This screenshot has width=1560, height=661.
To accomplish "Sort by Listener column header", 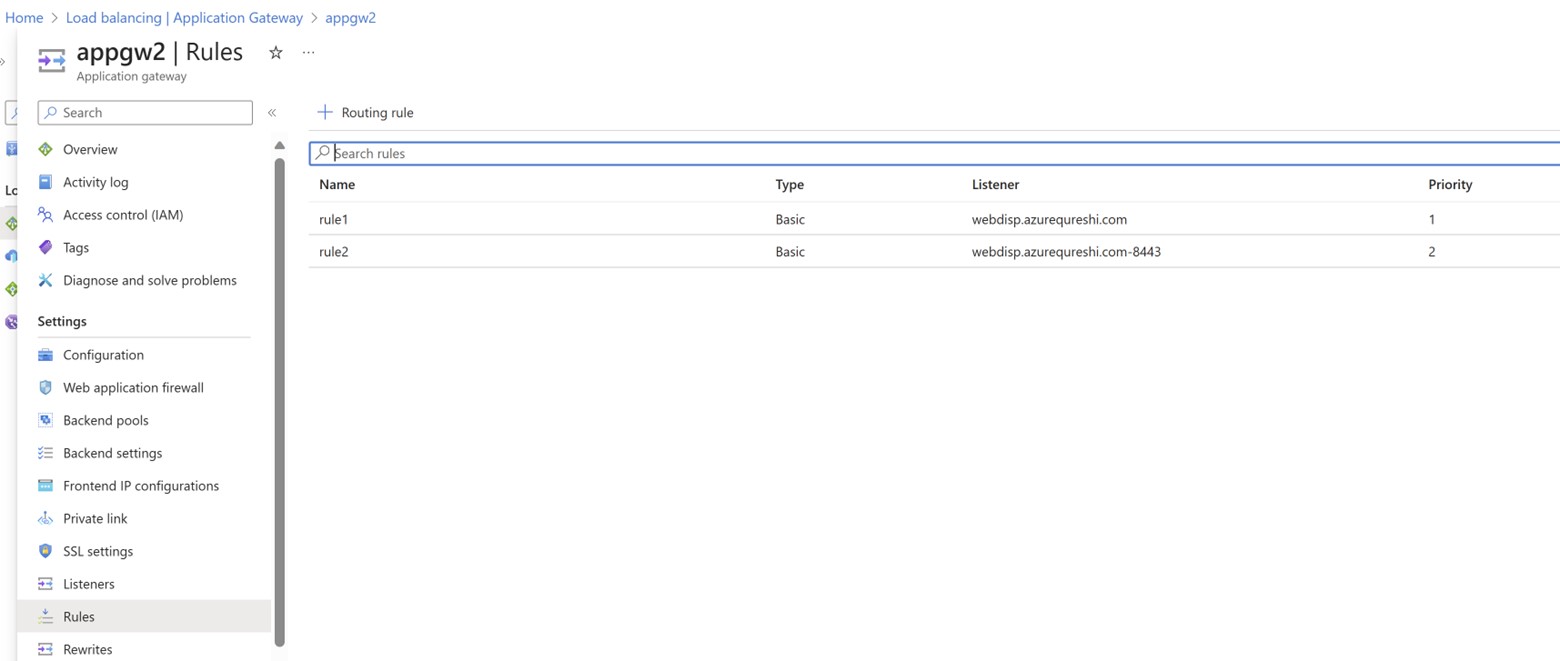I will (995, 184).
